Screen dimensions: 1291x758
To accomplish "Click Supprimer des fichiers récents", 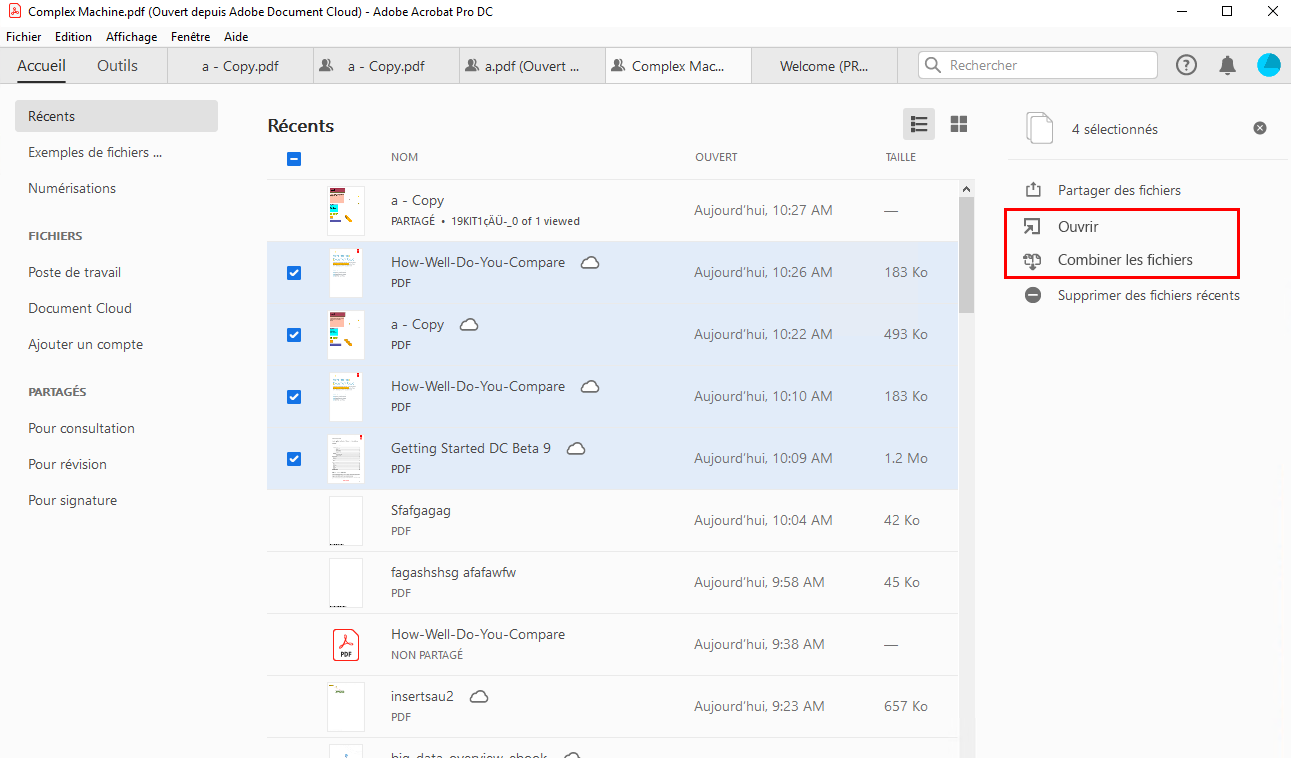I will [x=1148, y=295].
